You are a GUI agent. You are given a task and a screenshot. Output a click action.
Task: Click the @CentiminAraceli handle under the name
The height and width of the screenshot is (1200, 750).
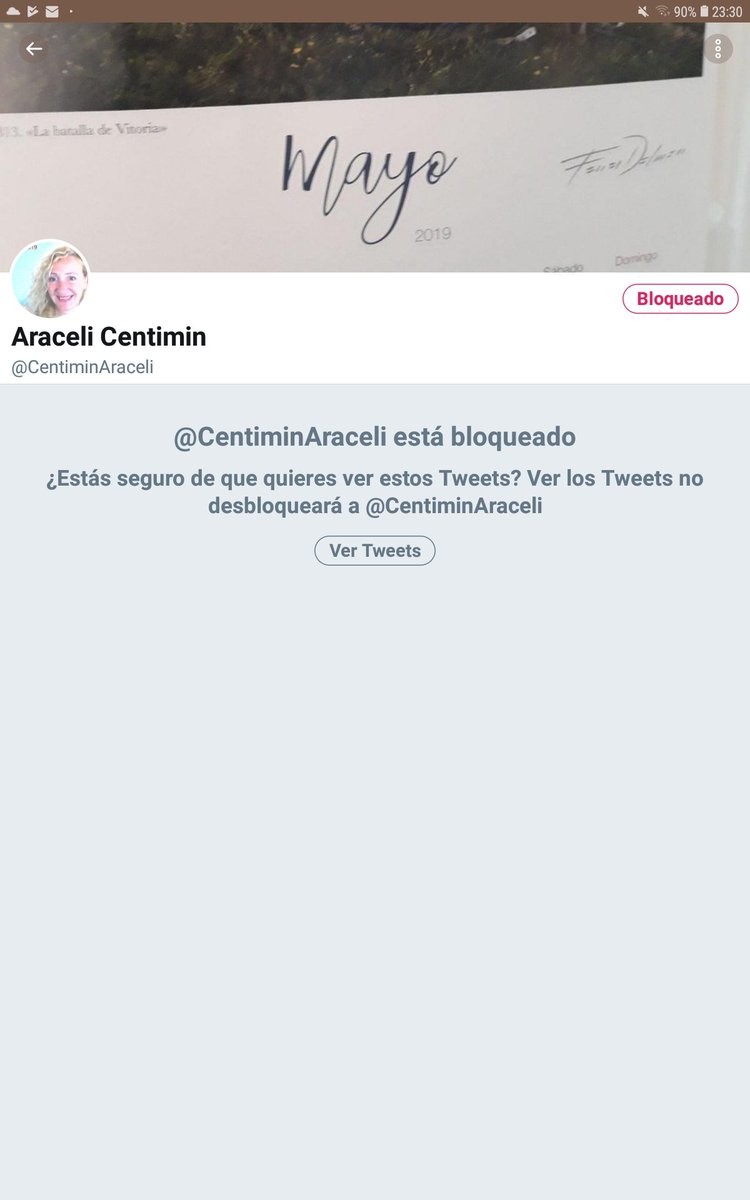[82, 368]
